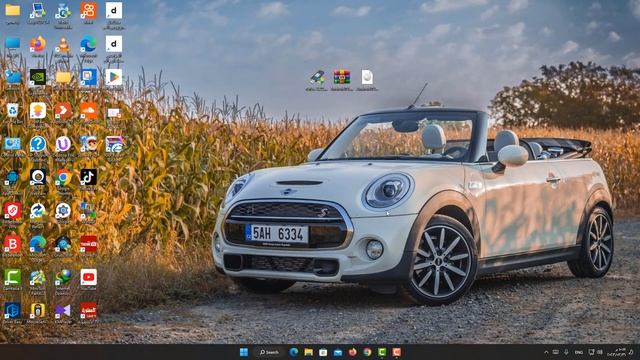The height and width of the screenshot is (360, 640).
Task: Open the Mail app from the taskbar
Action: pos(338,352)
